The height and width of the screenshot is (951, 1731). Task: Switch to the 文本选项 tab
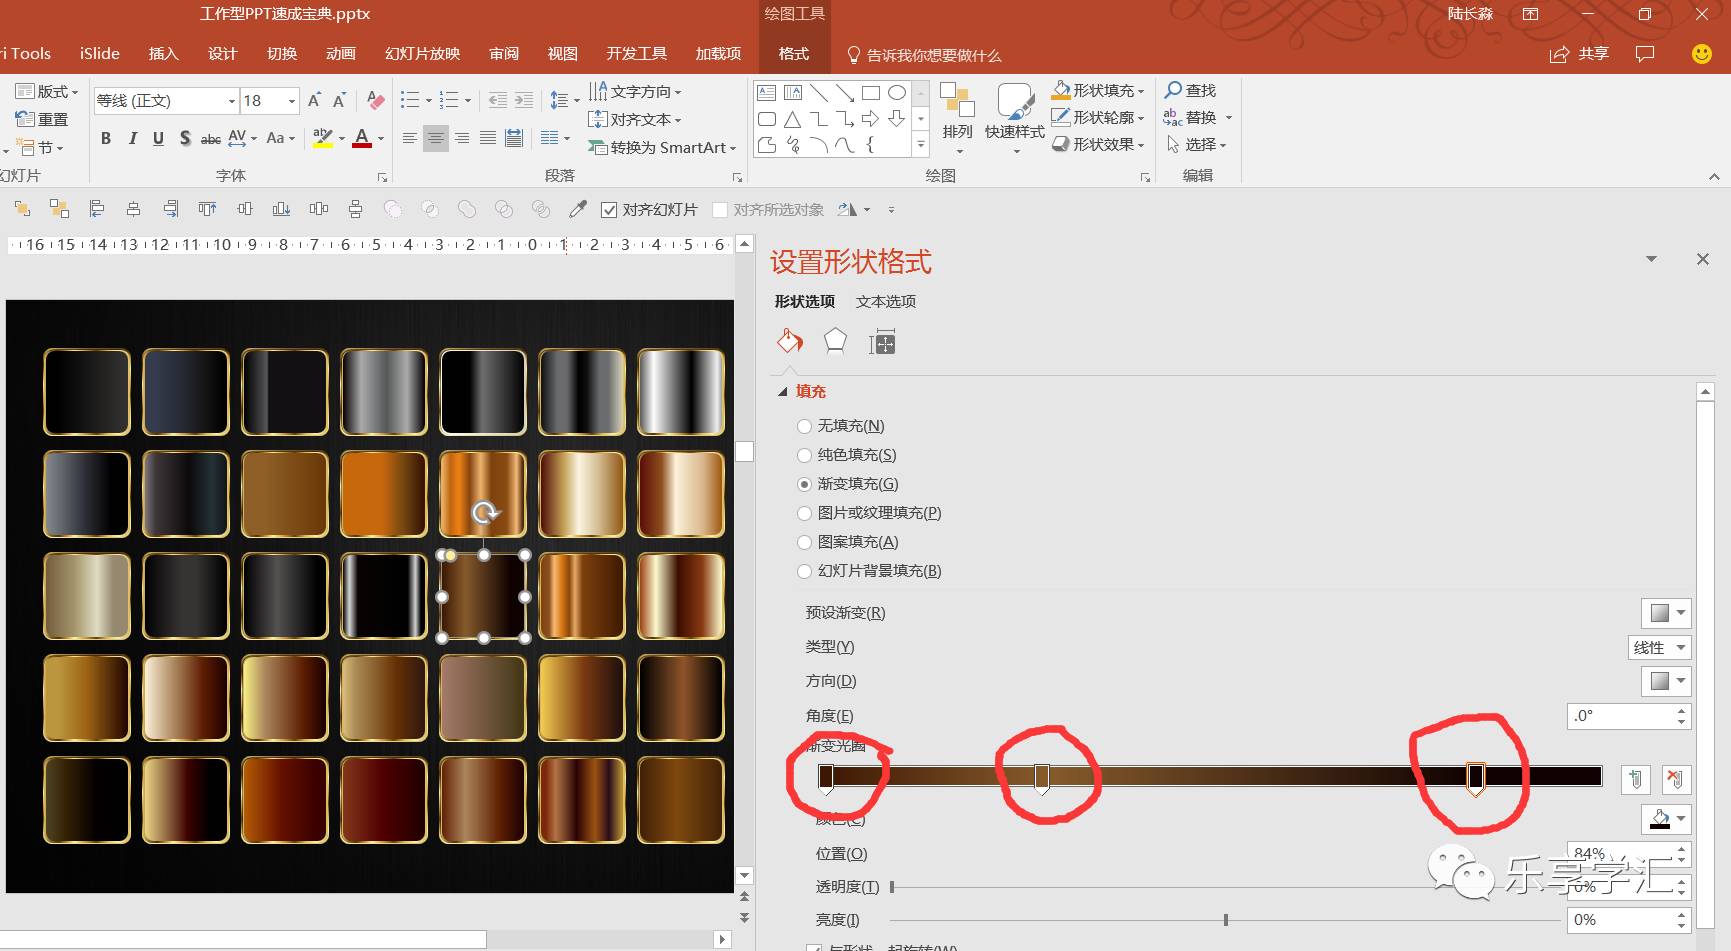(885, 301)
